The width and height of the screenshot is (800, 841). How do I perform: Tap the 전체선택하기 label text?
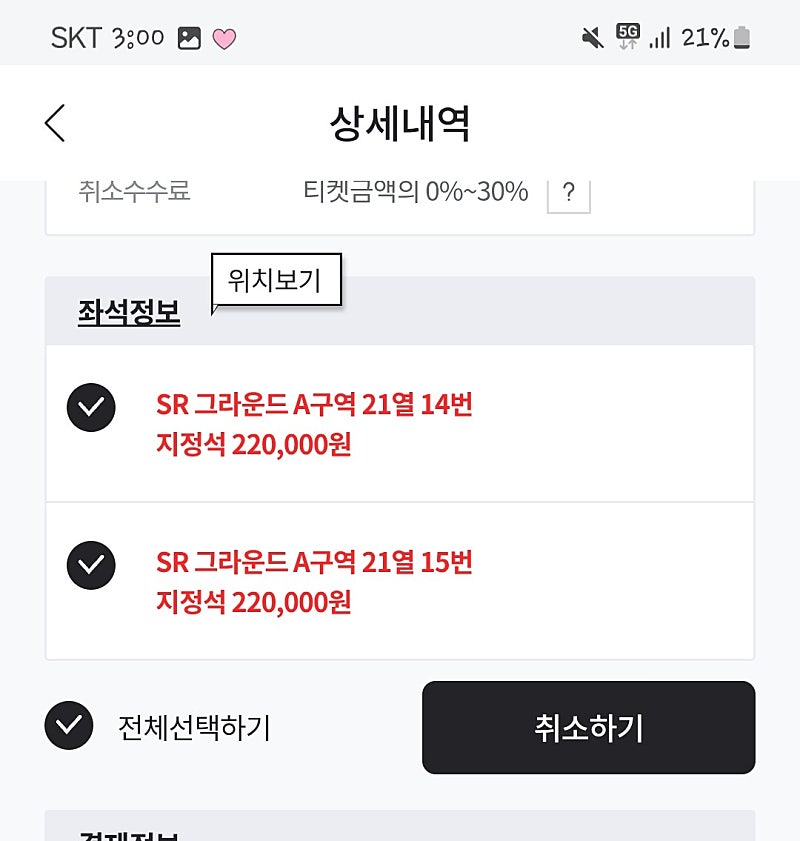coord(194,728)
